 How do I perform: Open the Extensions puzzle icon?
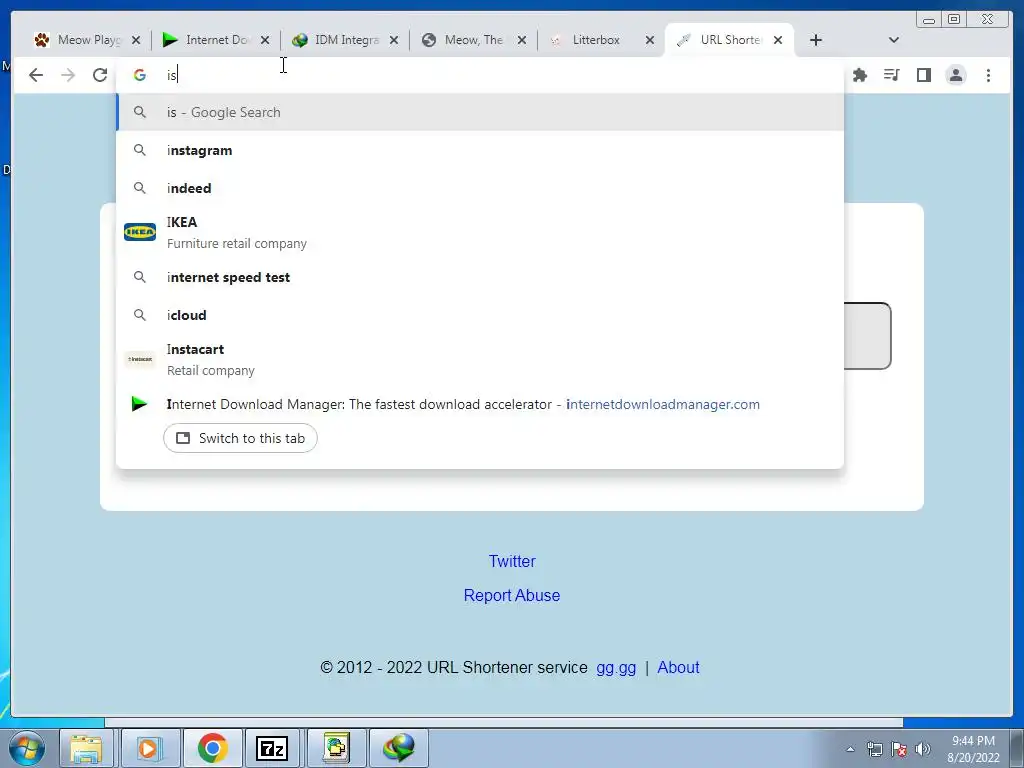point(860,75)
